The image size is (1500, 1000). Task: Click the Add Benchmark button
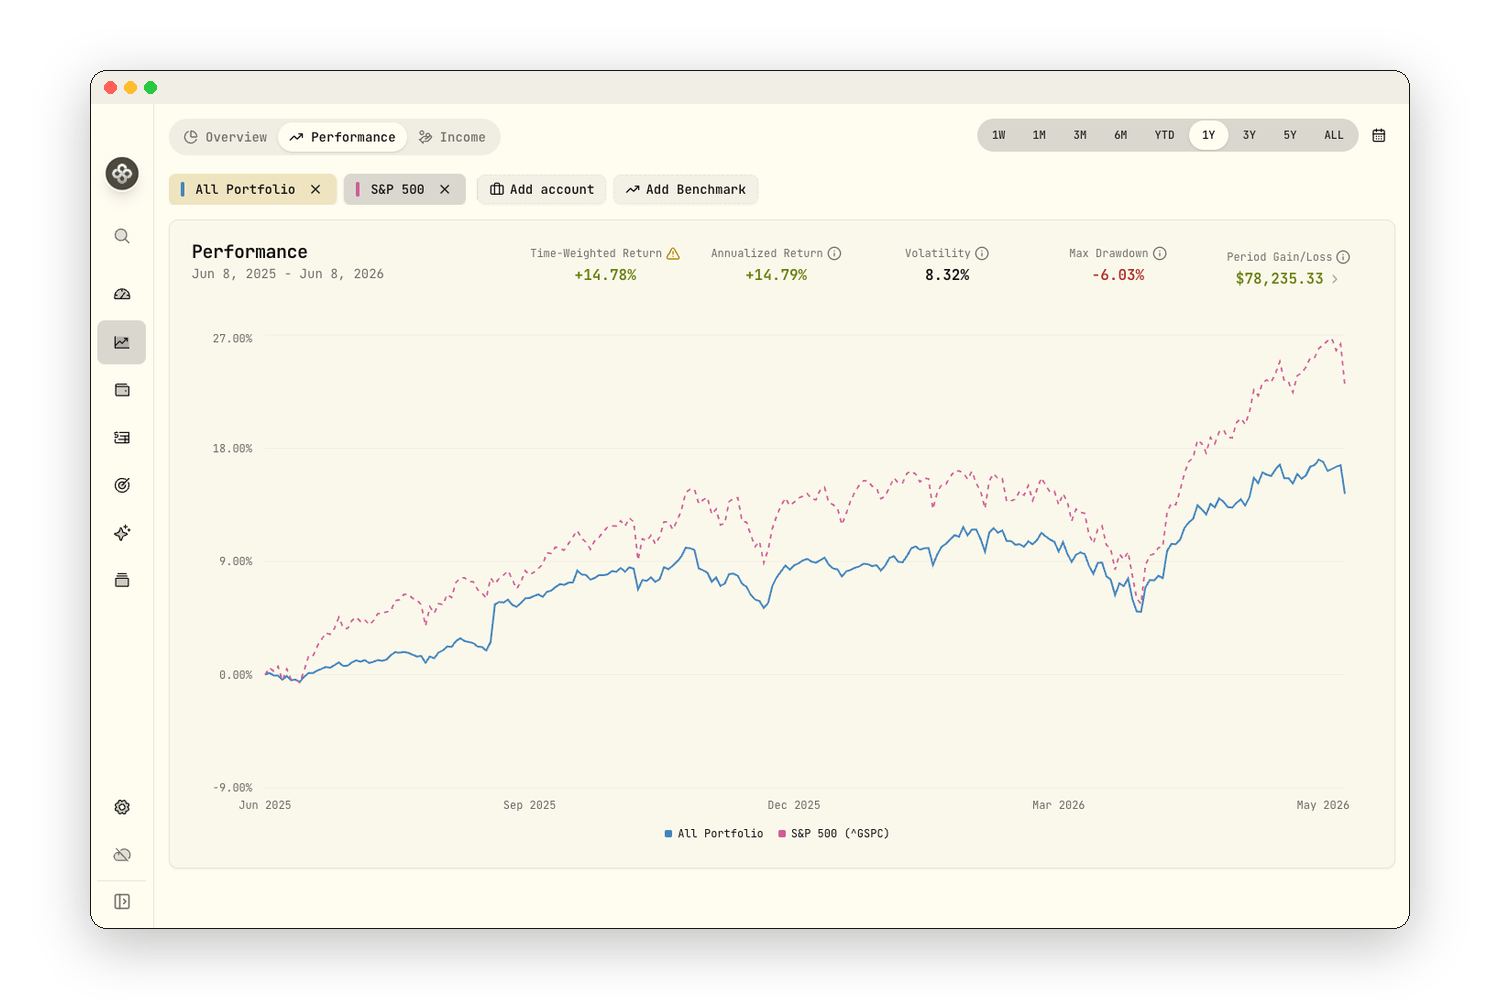tap(686, 189)
